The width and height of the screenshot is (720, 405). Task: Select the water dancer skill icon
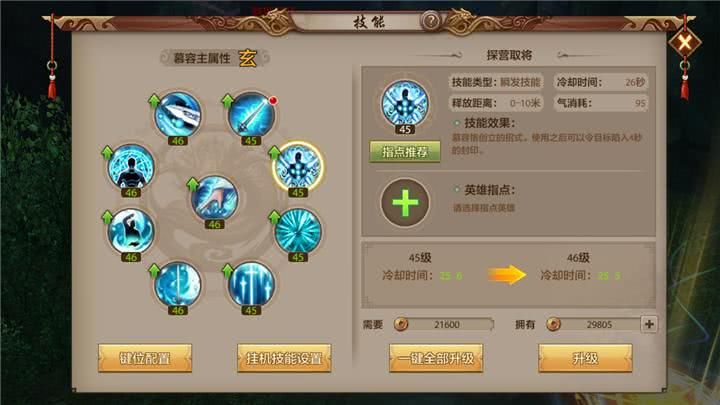(x=131, y=231)
